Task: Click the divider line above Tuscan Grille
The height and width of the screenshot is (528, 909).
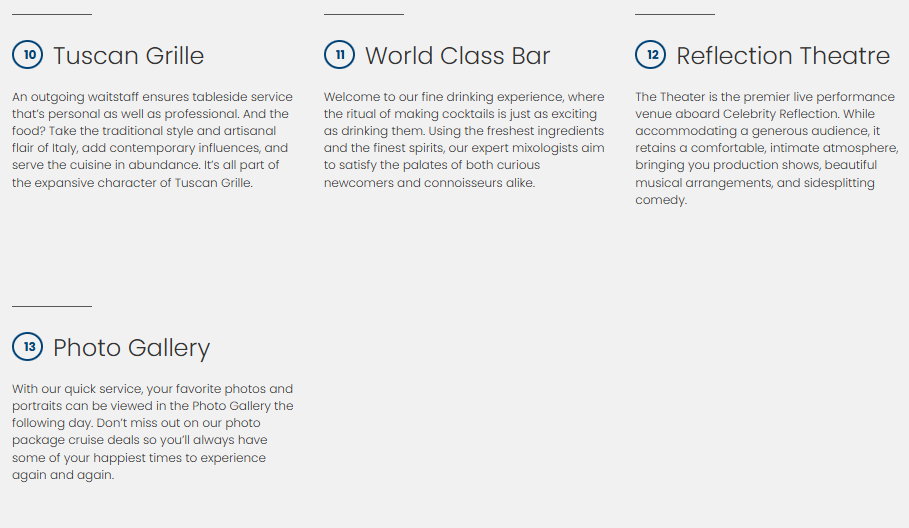Action: pos(52,14)
